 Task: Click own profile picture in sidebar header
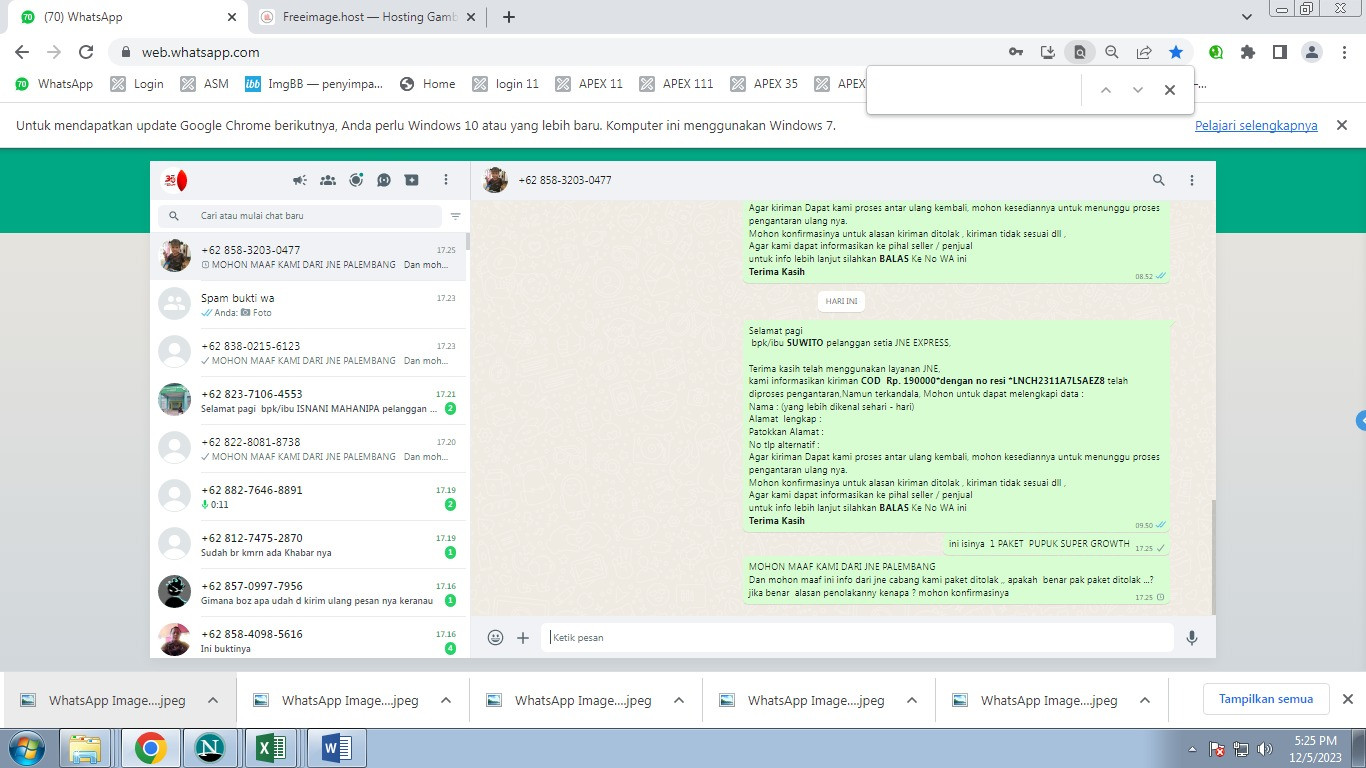point(175,180)
